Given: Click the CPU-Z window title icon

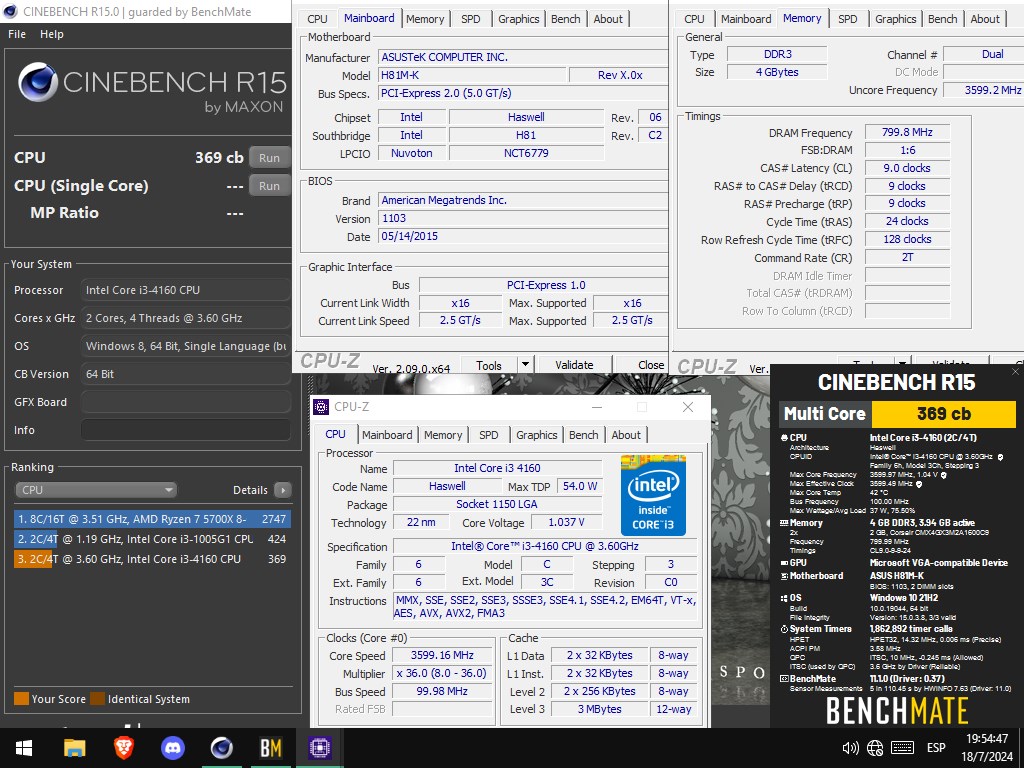Looking at the screenshot, I should pyautogui.click(x=321, y=407).
